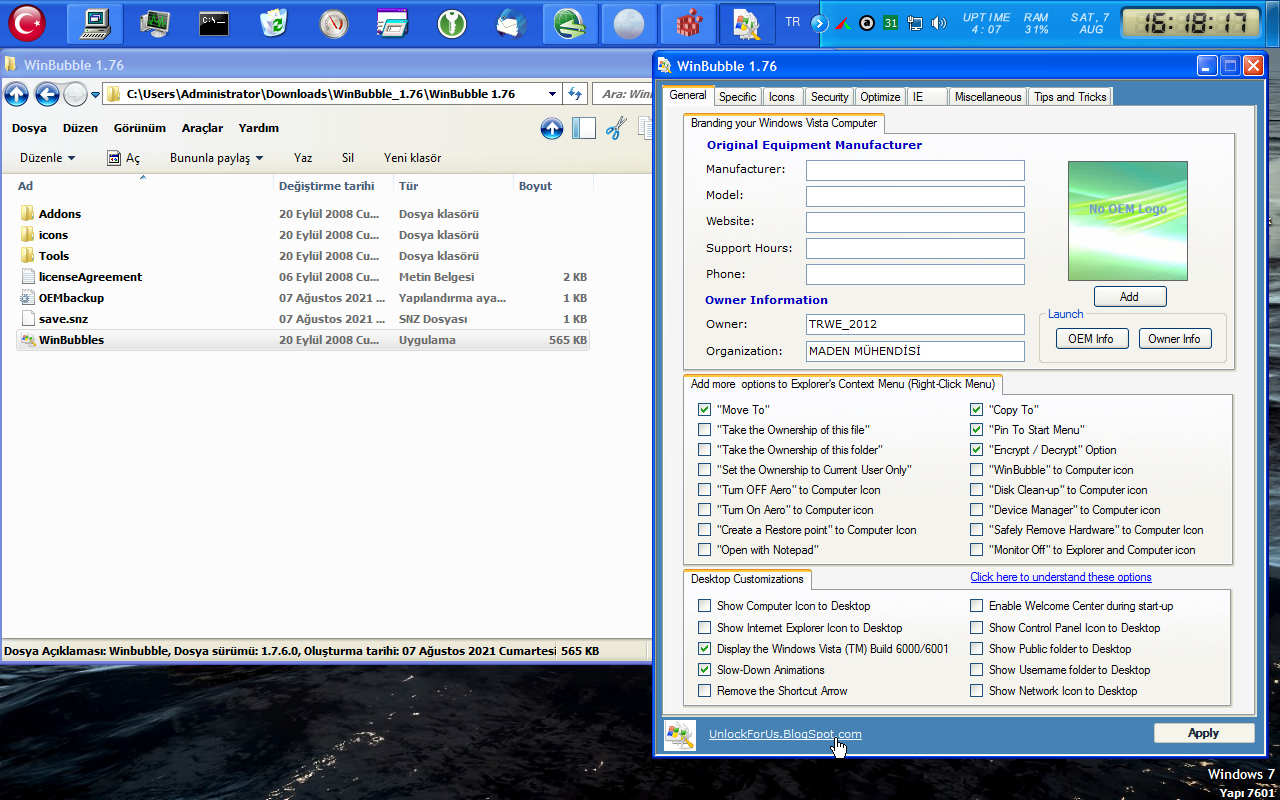The image size is (1280, 800).
Task: Select the Tools folder
Action: point(304,256)
